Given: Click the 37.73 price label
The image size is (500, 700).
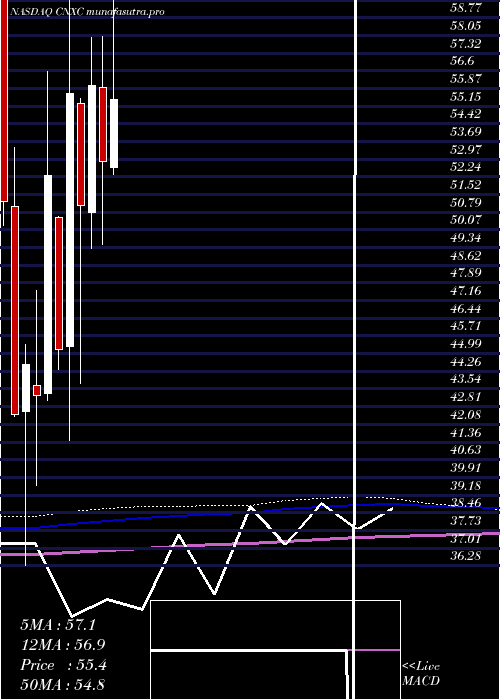Looking at the screenshot, I should 466,521.
